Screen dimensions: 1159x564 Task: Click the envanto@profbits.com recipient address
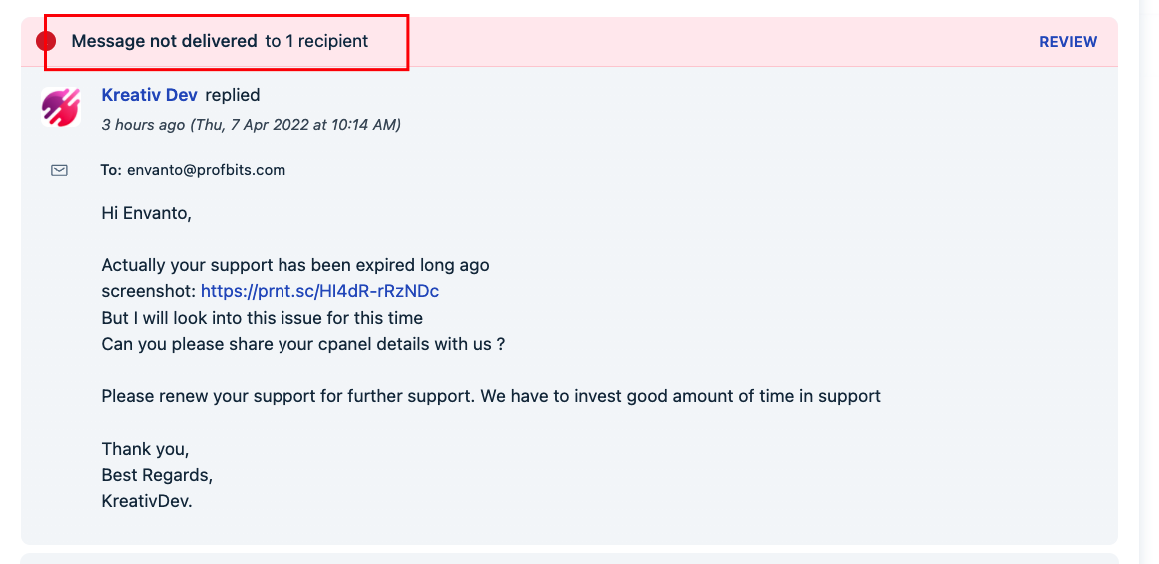(206, 170)
